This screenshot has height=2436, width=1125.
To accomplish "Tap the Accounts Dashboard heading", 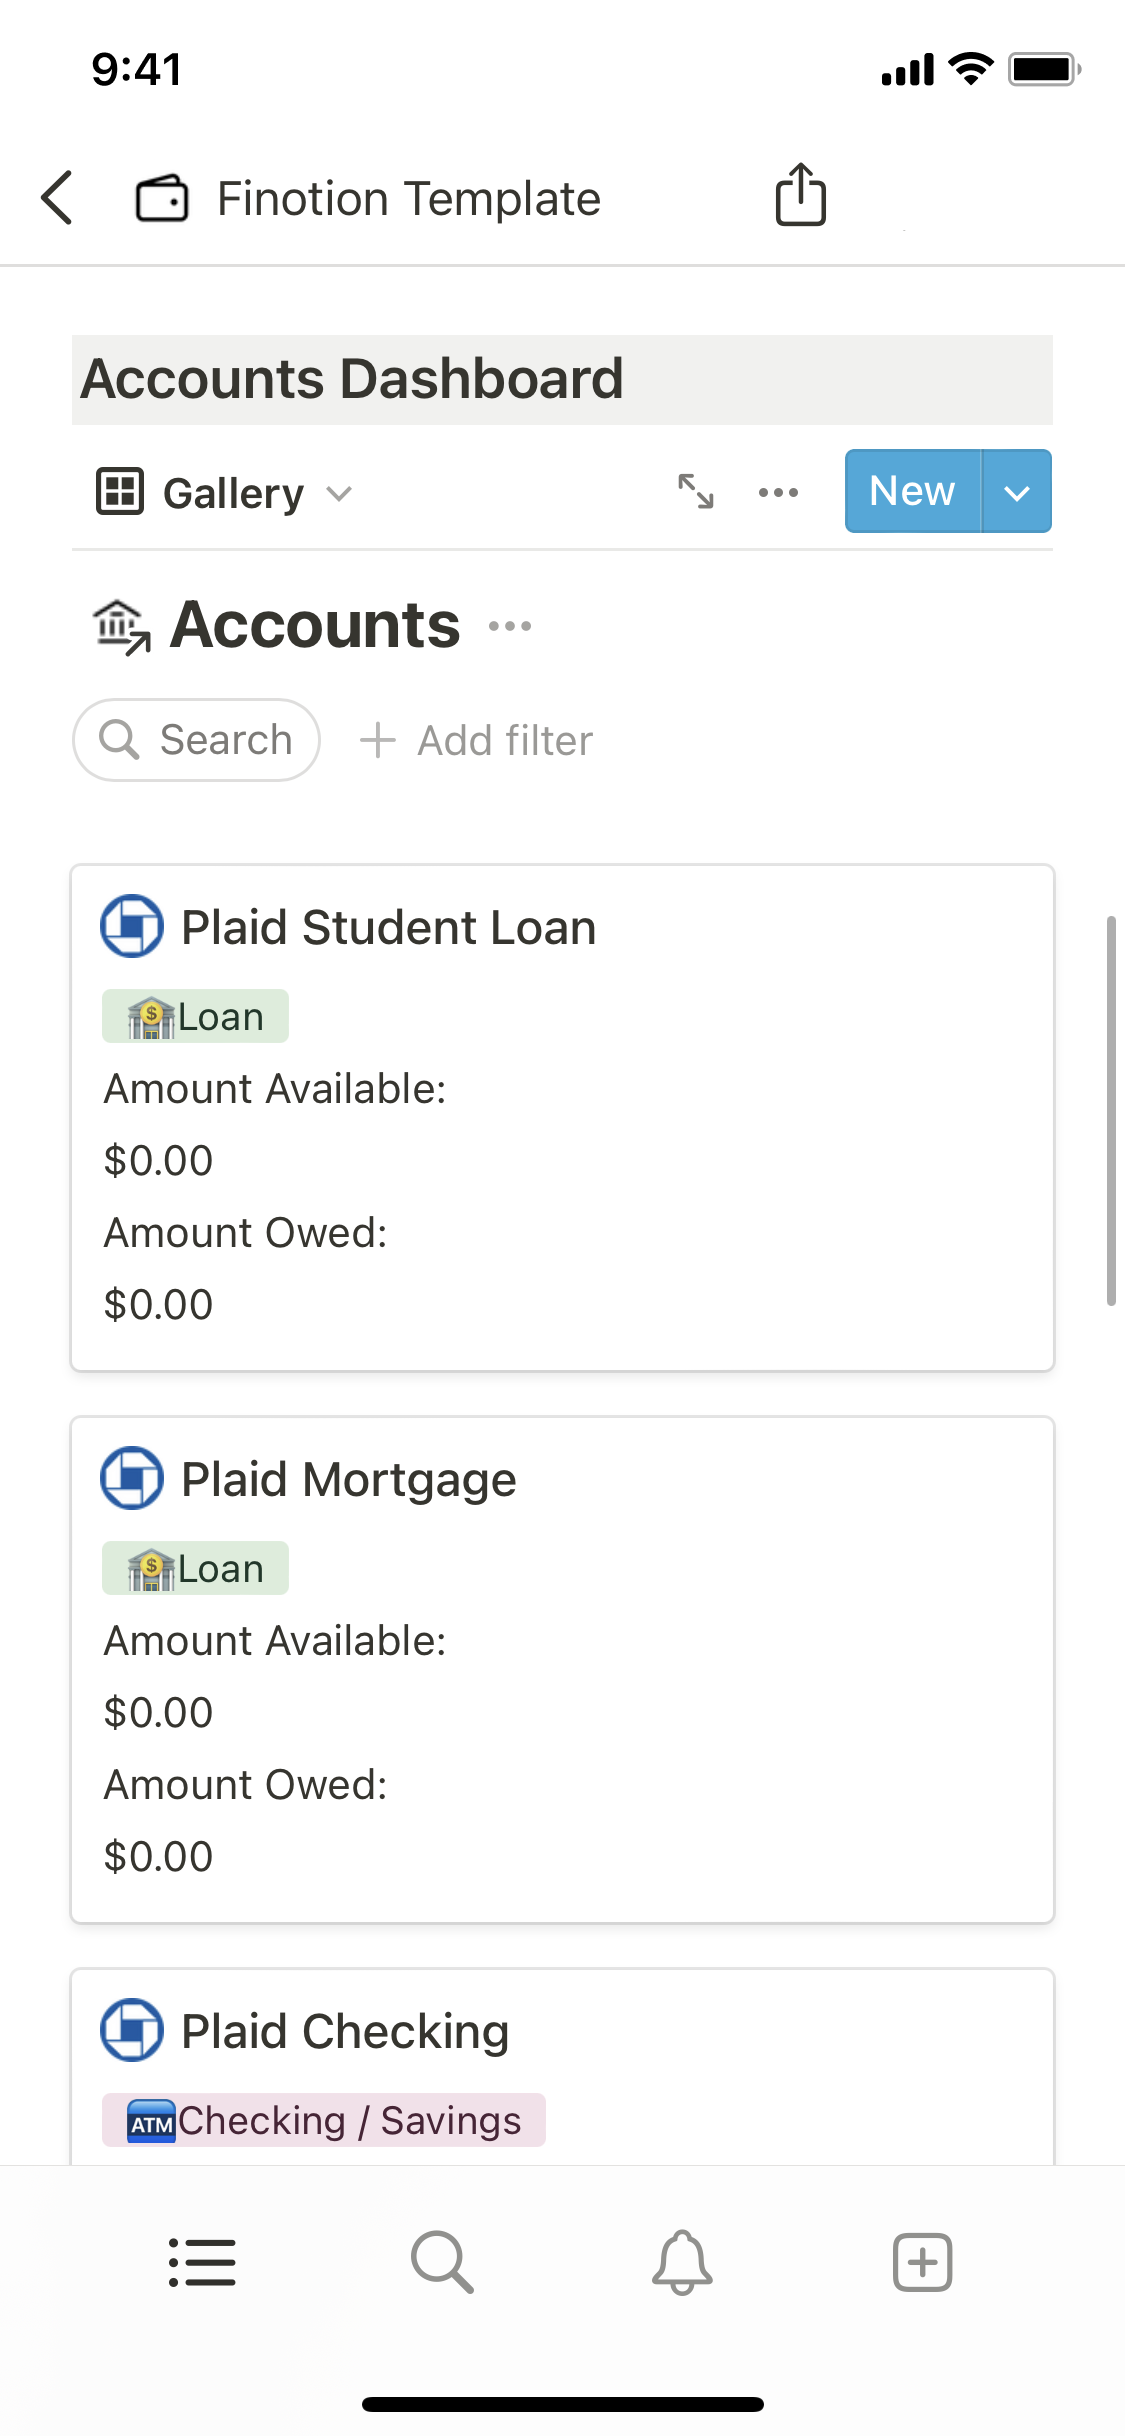I will tap(352, 379).
